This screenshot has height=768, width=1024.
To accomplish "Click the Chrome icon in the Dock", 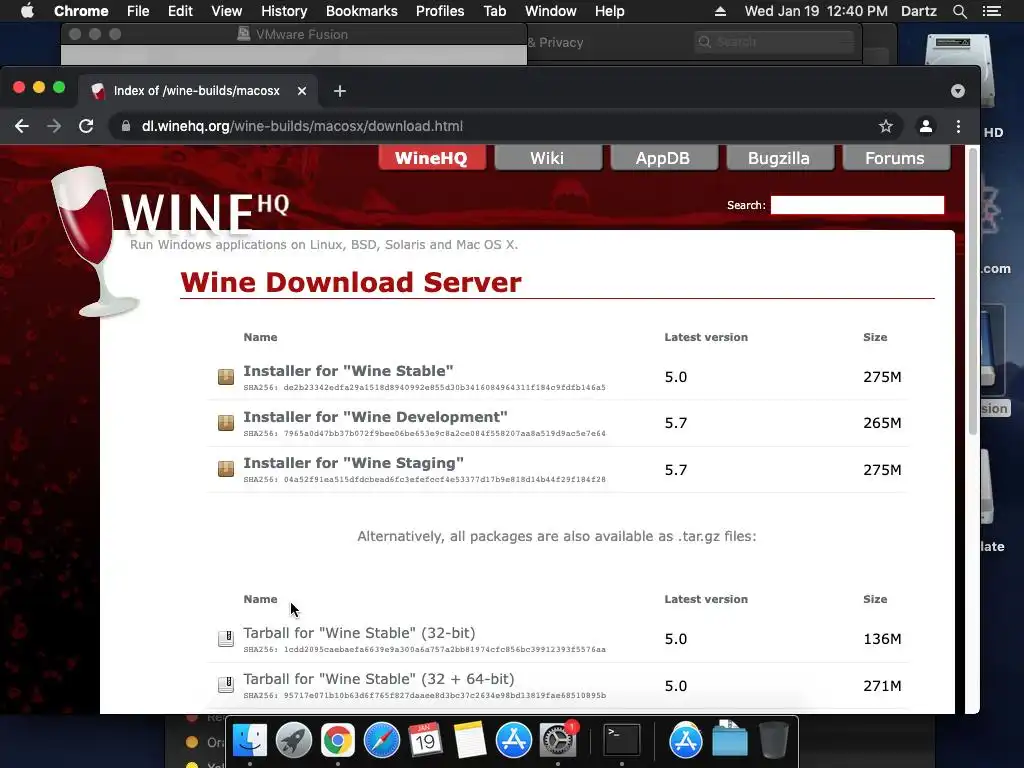I will 337,740.
